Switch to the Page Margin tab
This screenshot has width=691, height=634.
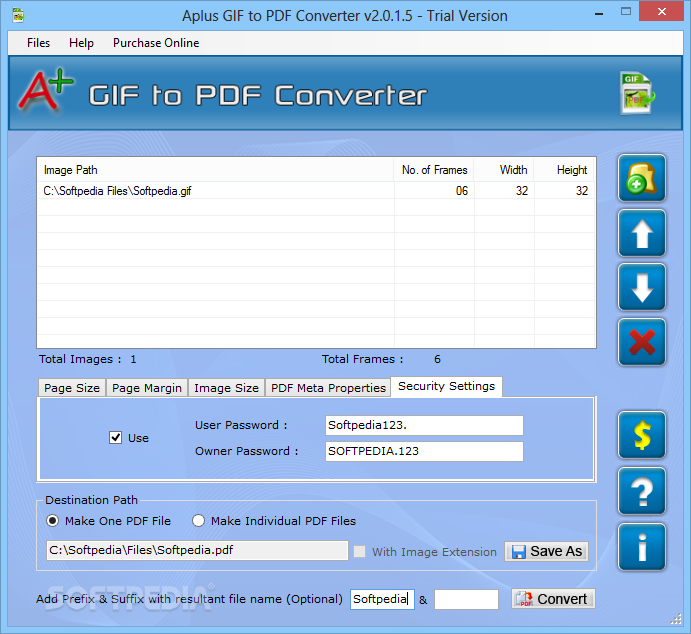coord(147,388)
